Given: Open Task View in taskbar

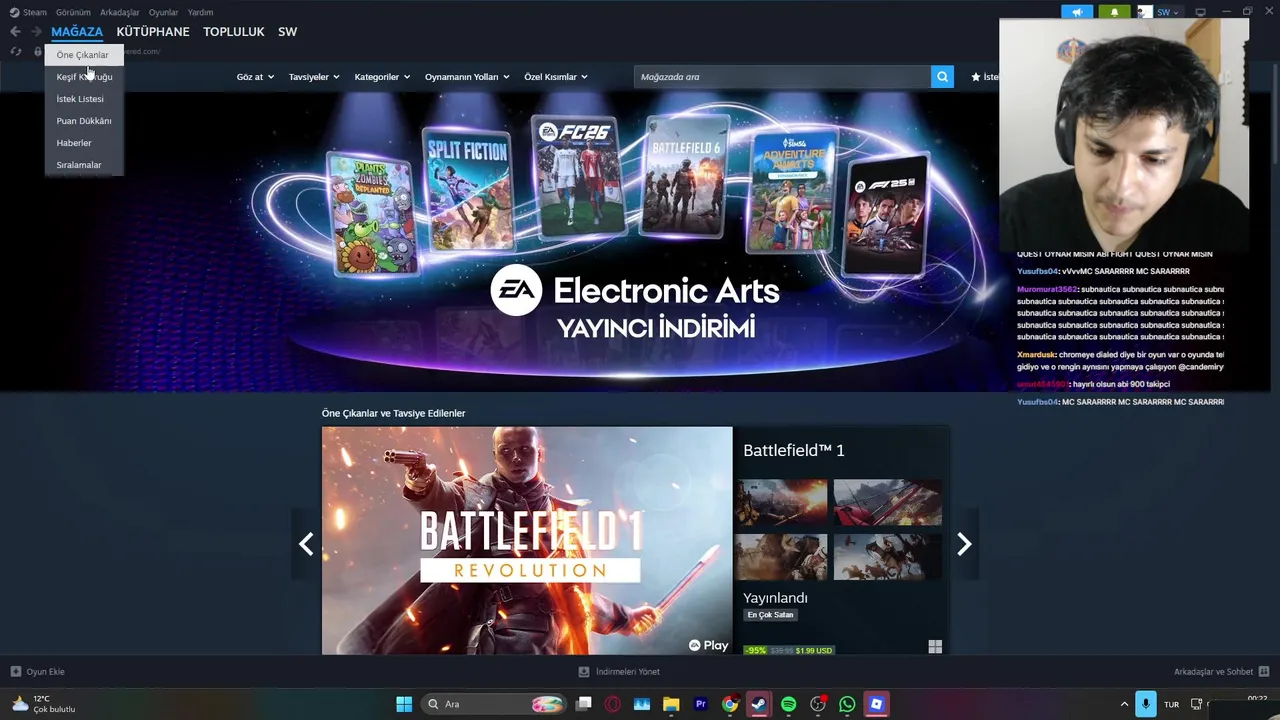Looking at the screenshot, I should (x=584, y=704).
